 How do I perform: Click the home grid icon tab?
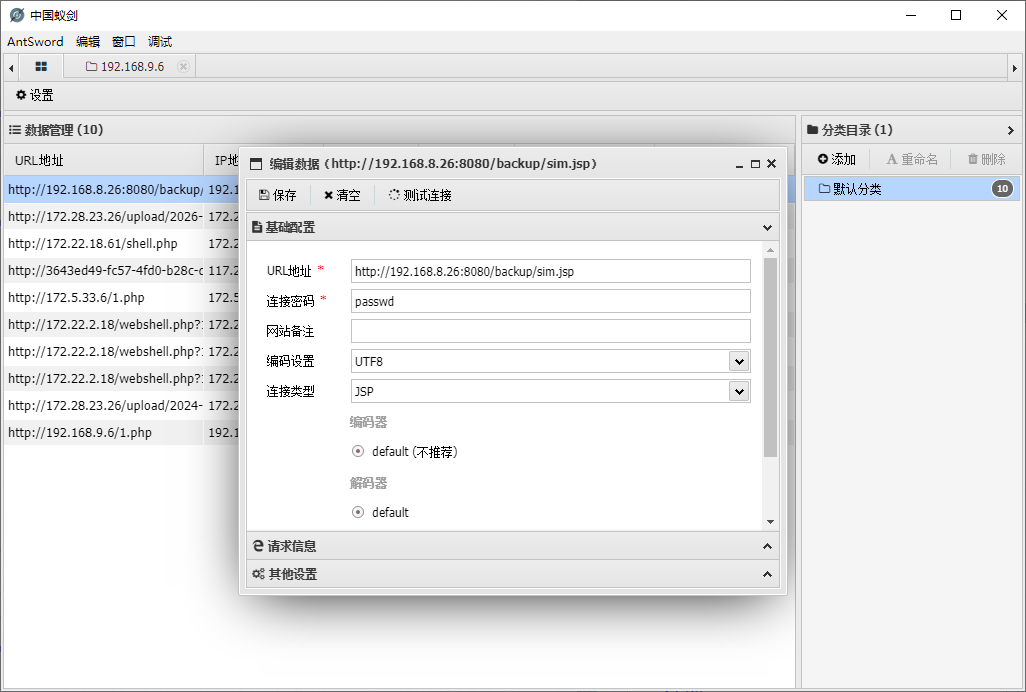click(x=41, y=67)
